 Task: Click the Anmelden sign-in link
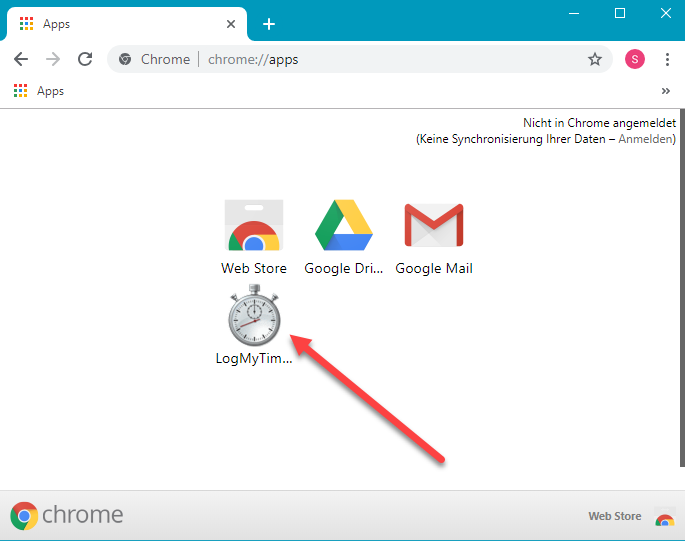646,139
